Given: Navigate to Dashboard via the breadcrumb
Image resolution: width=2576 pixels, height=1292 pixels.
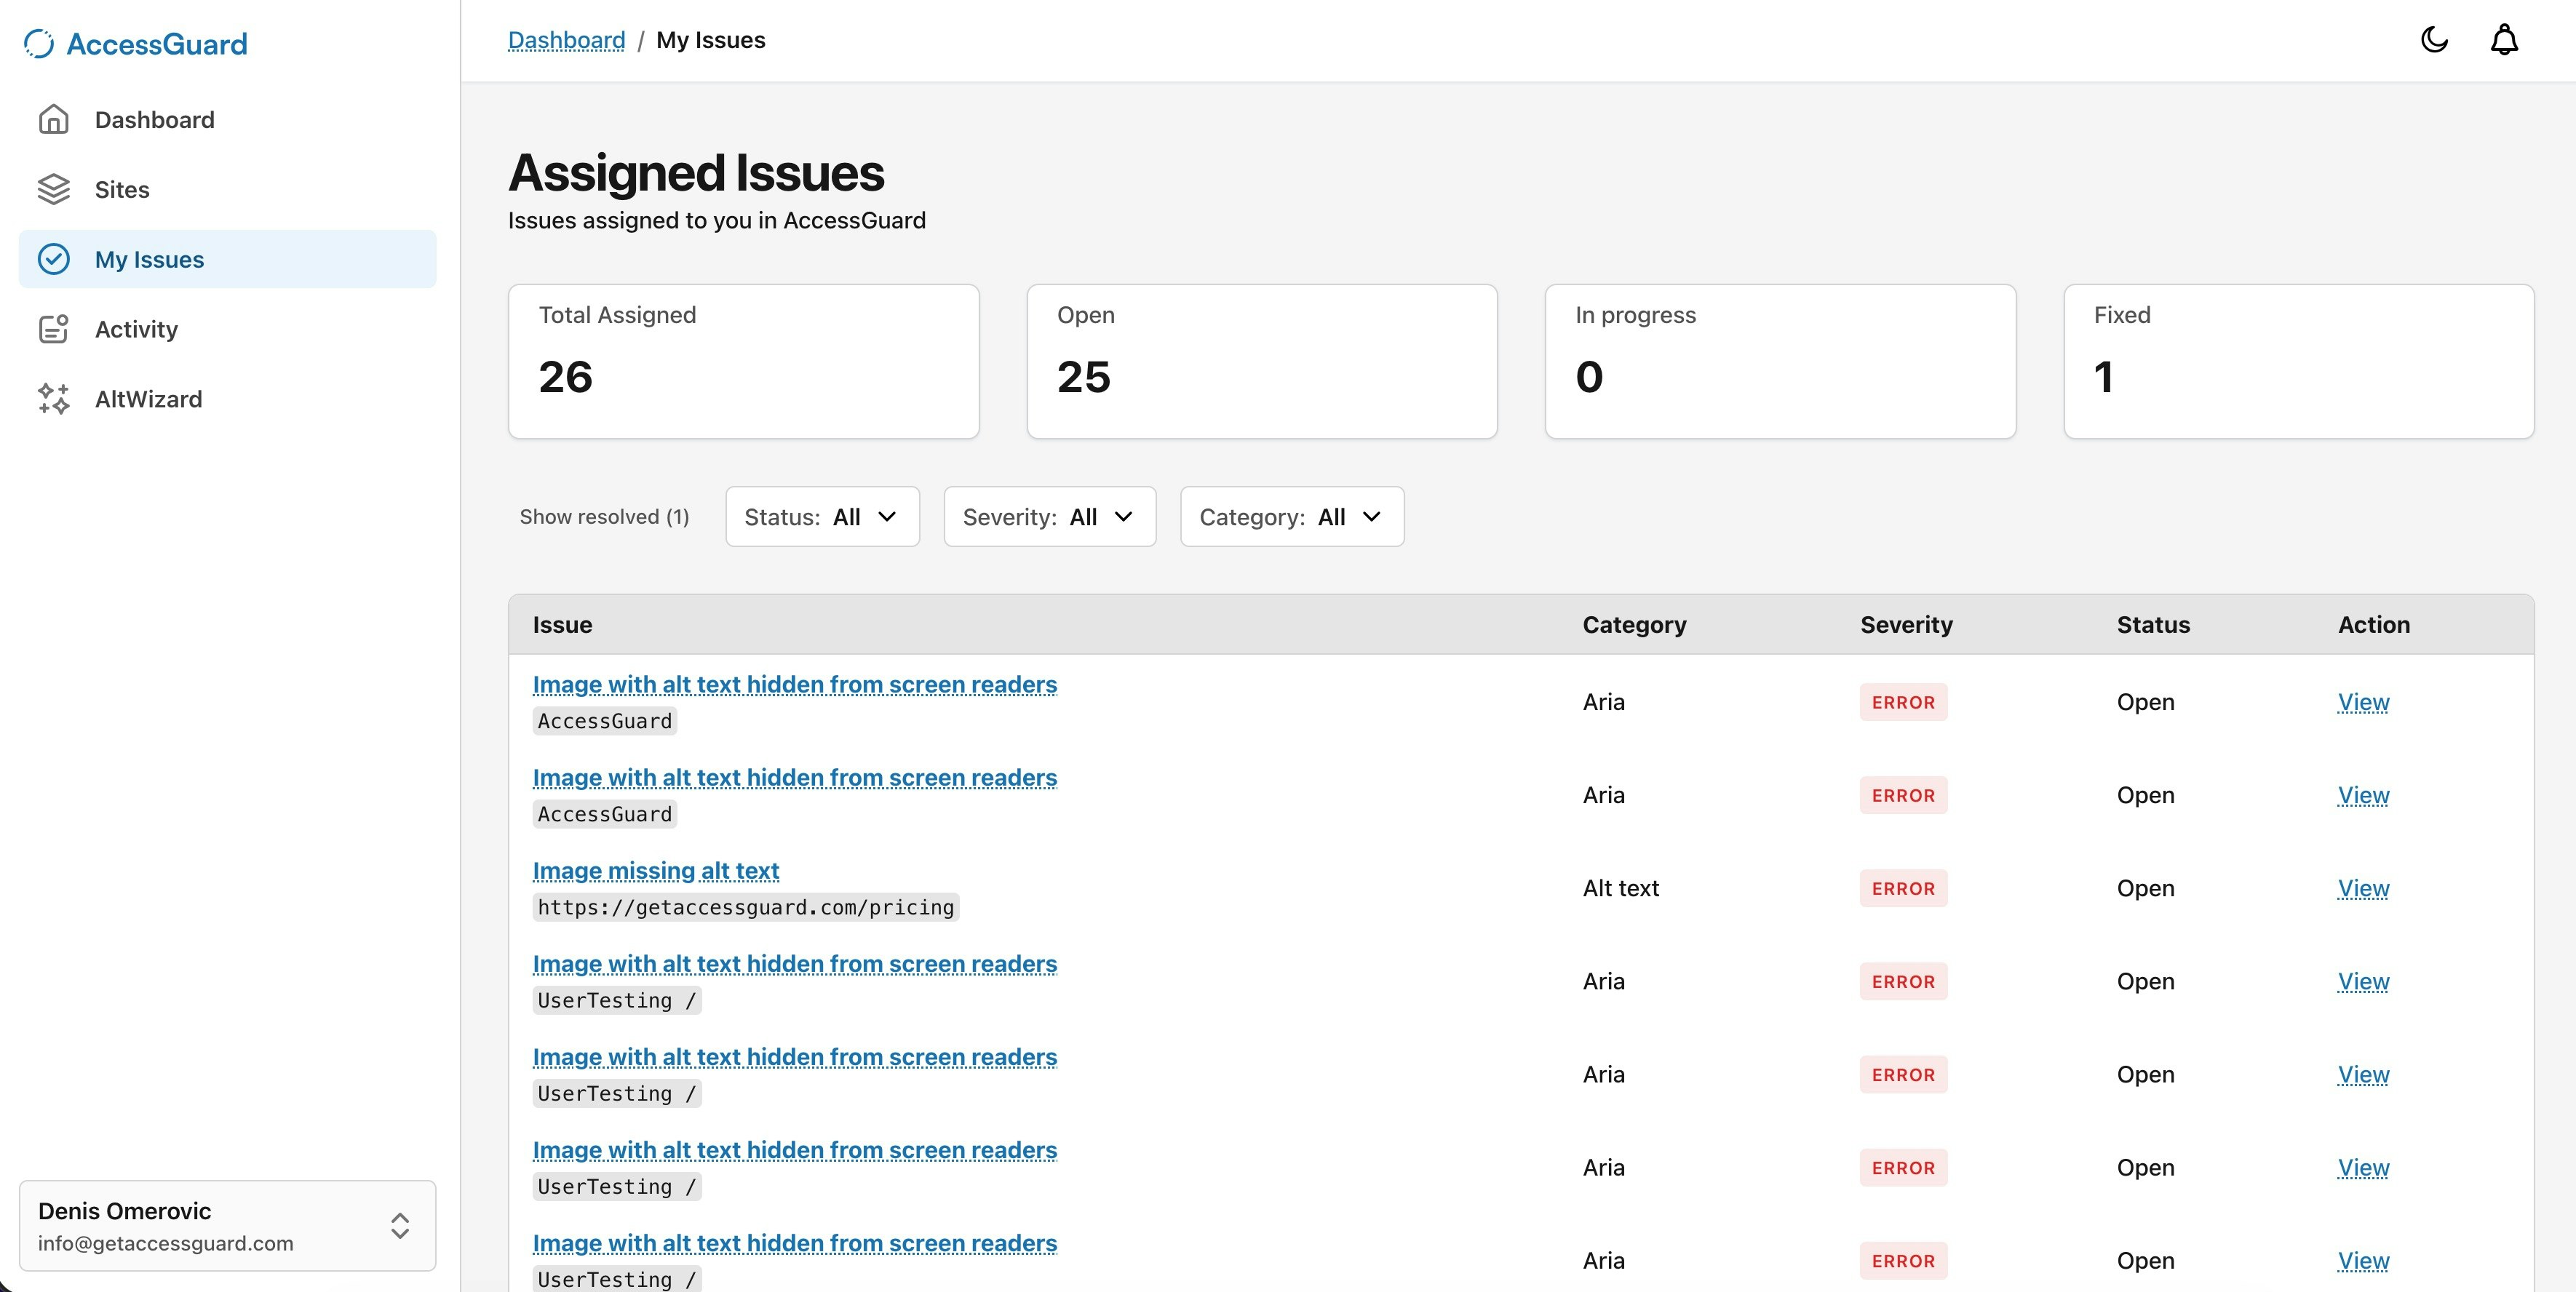Looking at the screenshot, I should click(x=567, y=40).
